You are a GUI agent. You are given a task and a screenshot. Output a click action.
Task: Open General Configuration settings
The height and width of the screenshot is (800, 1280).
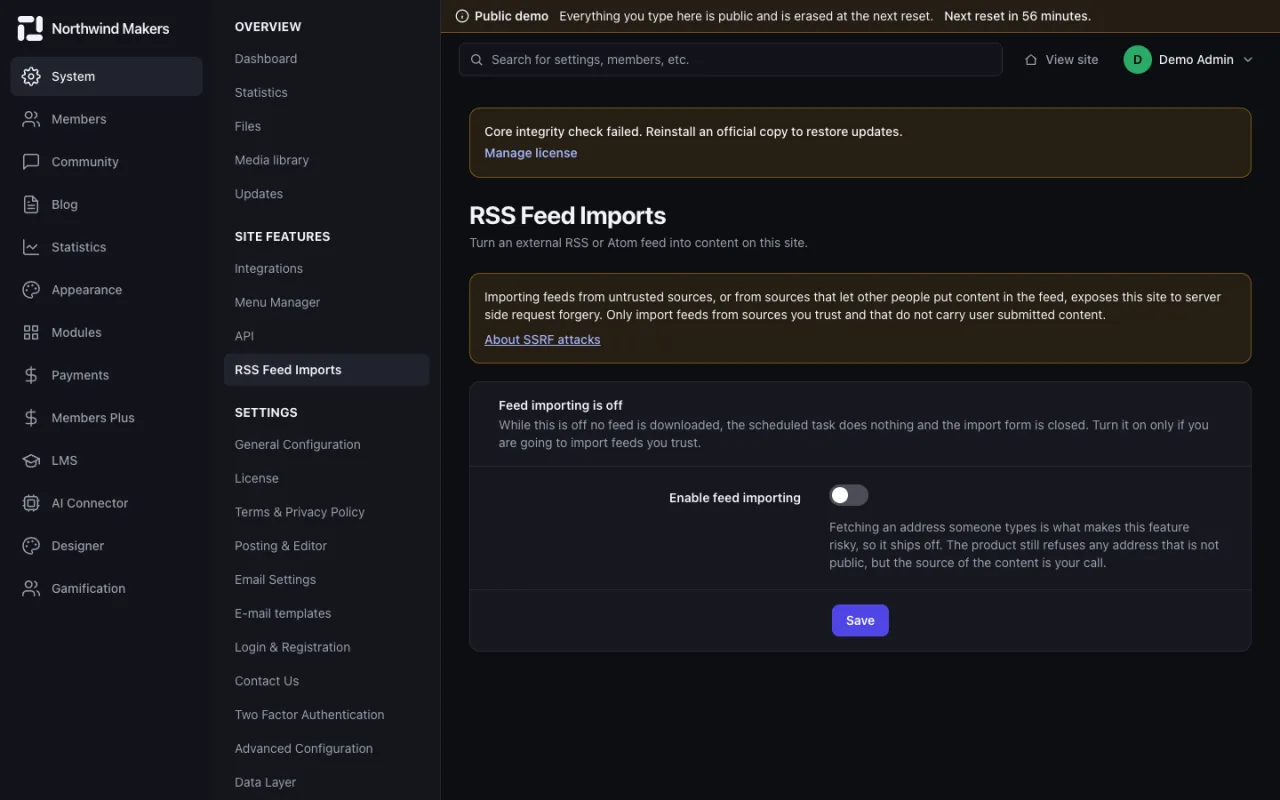tap(297, 444)
